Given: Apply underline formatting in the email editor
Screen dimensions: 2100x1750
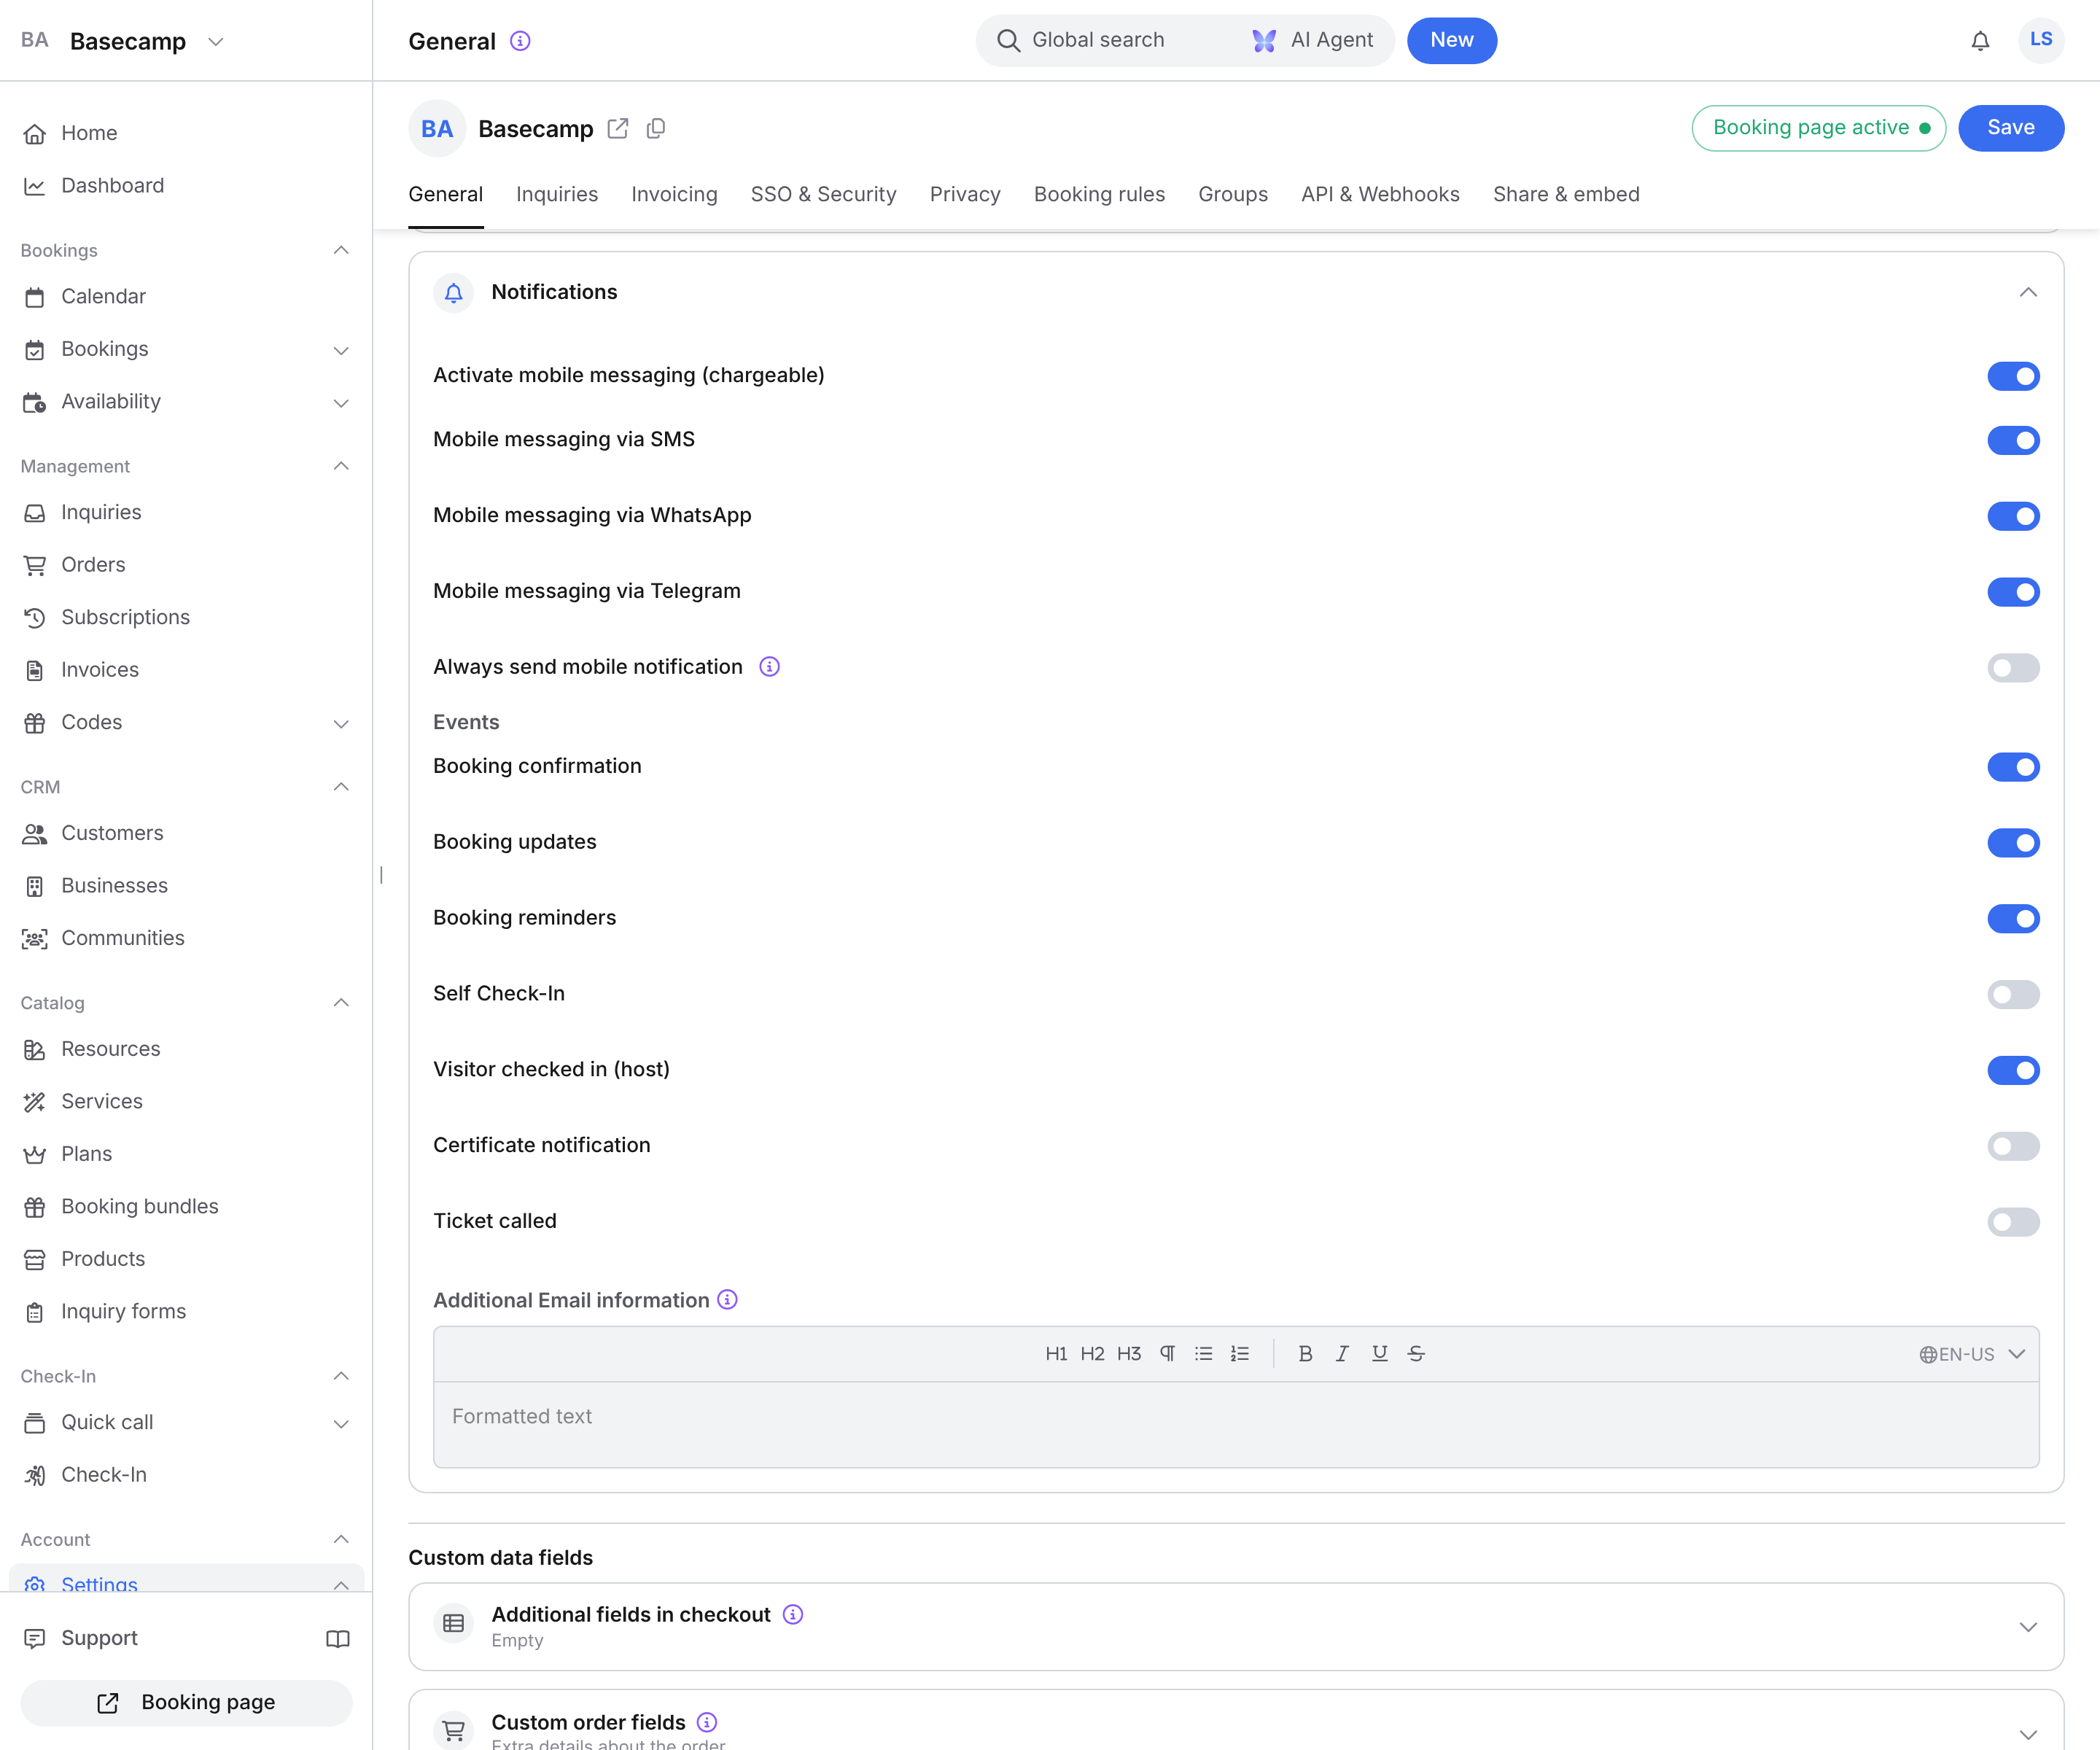Looking at the screenshot, I should coord(1379,1353).
